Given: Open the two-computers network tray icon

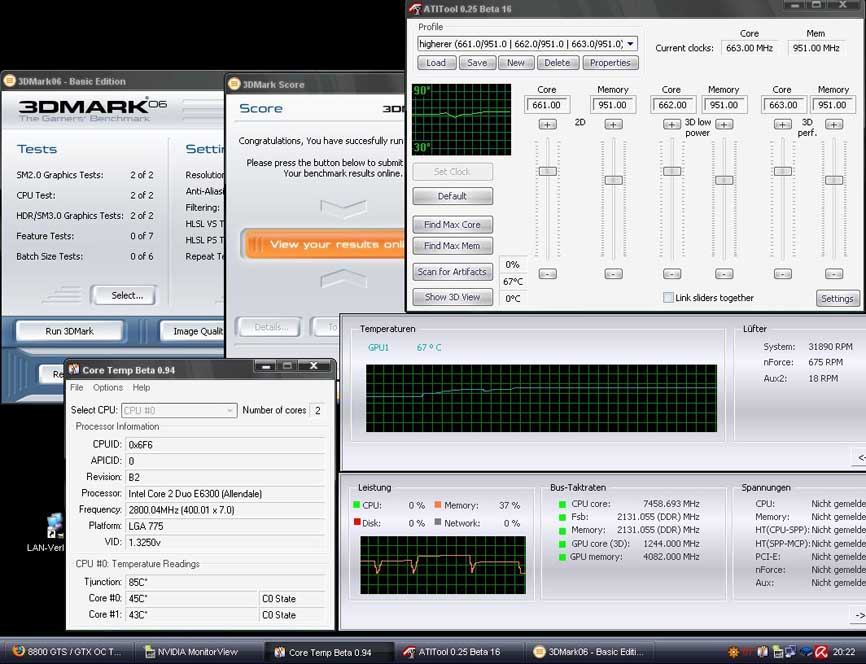Looking at the screenshot, I should coord(790,652).
